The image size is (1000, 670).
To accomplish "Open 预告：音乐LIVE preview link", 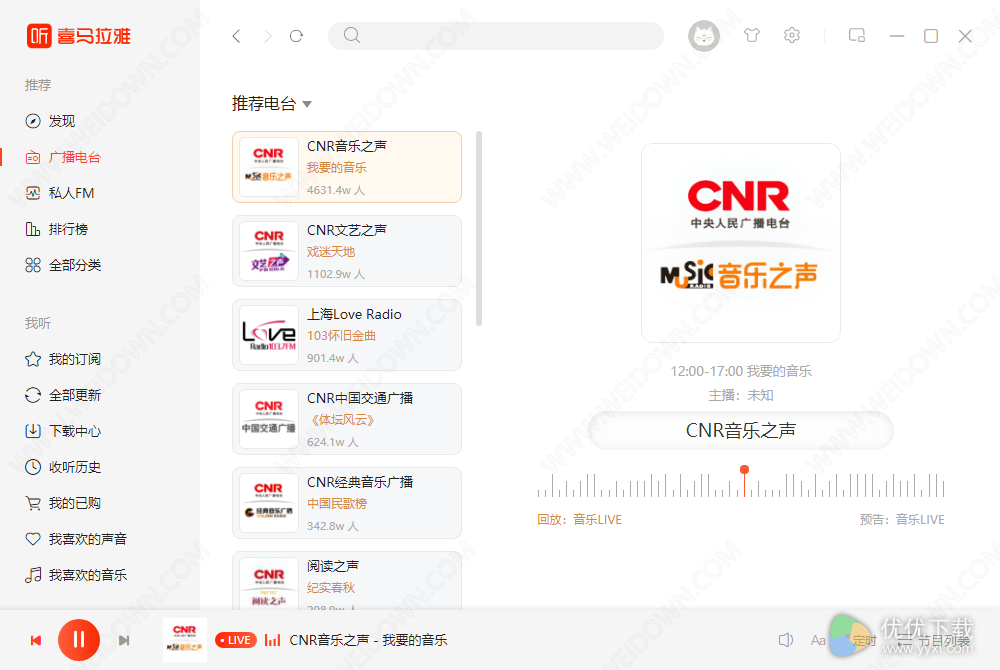I will click(902, 520).
